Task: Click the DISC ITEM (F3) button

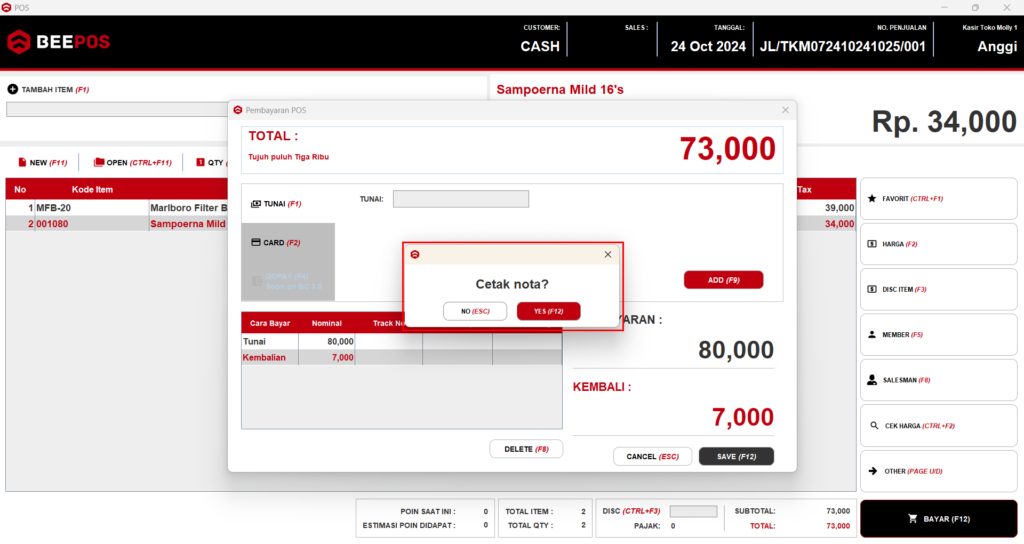Action: [x=938, y=289]
